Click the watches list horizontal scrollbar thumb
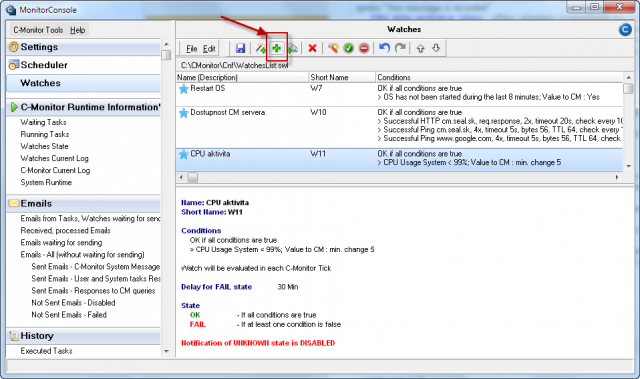 point(193,177)
